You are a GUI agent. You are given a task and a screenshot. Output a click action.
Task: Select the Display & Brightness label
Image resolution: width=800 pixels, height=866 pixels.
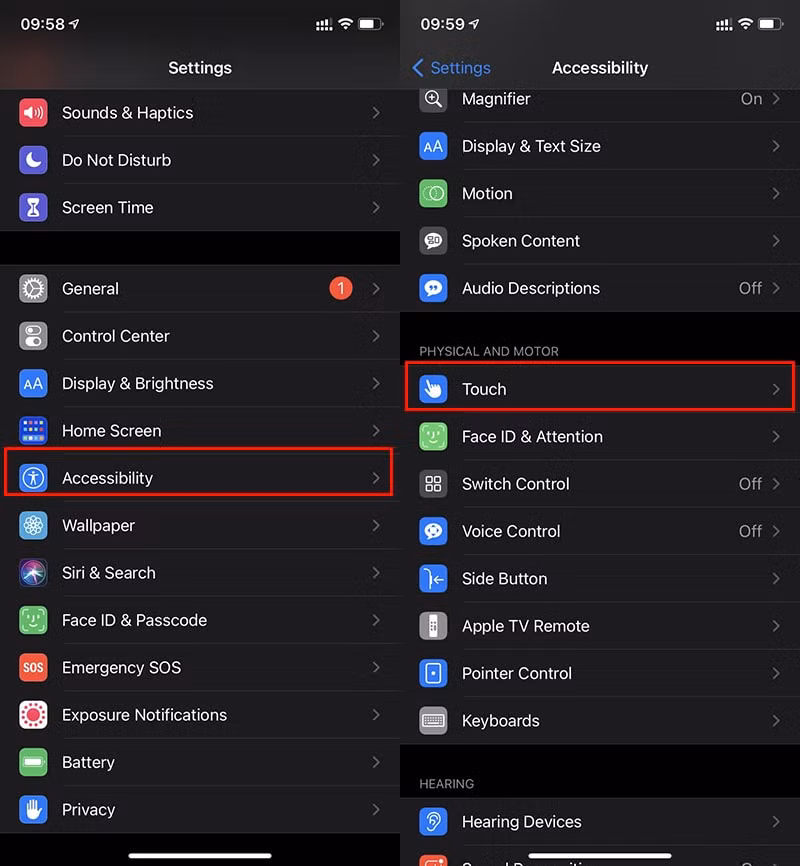coord(138,383)
